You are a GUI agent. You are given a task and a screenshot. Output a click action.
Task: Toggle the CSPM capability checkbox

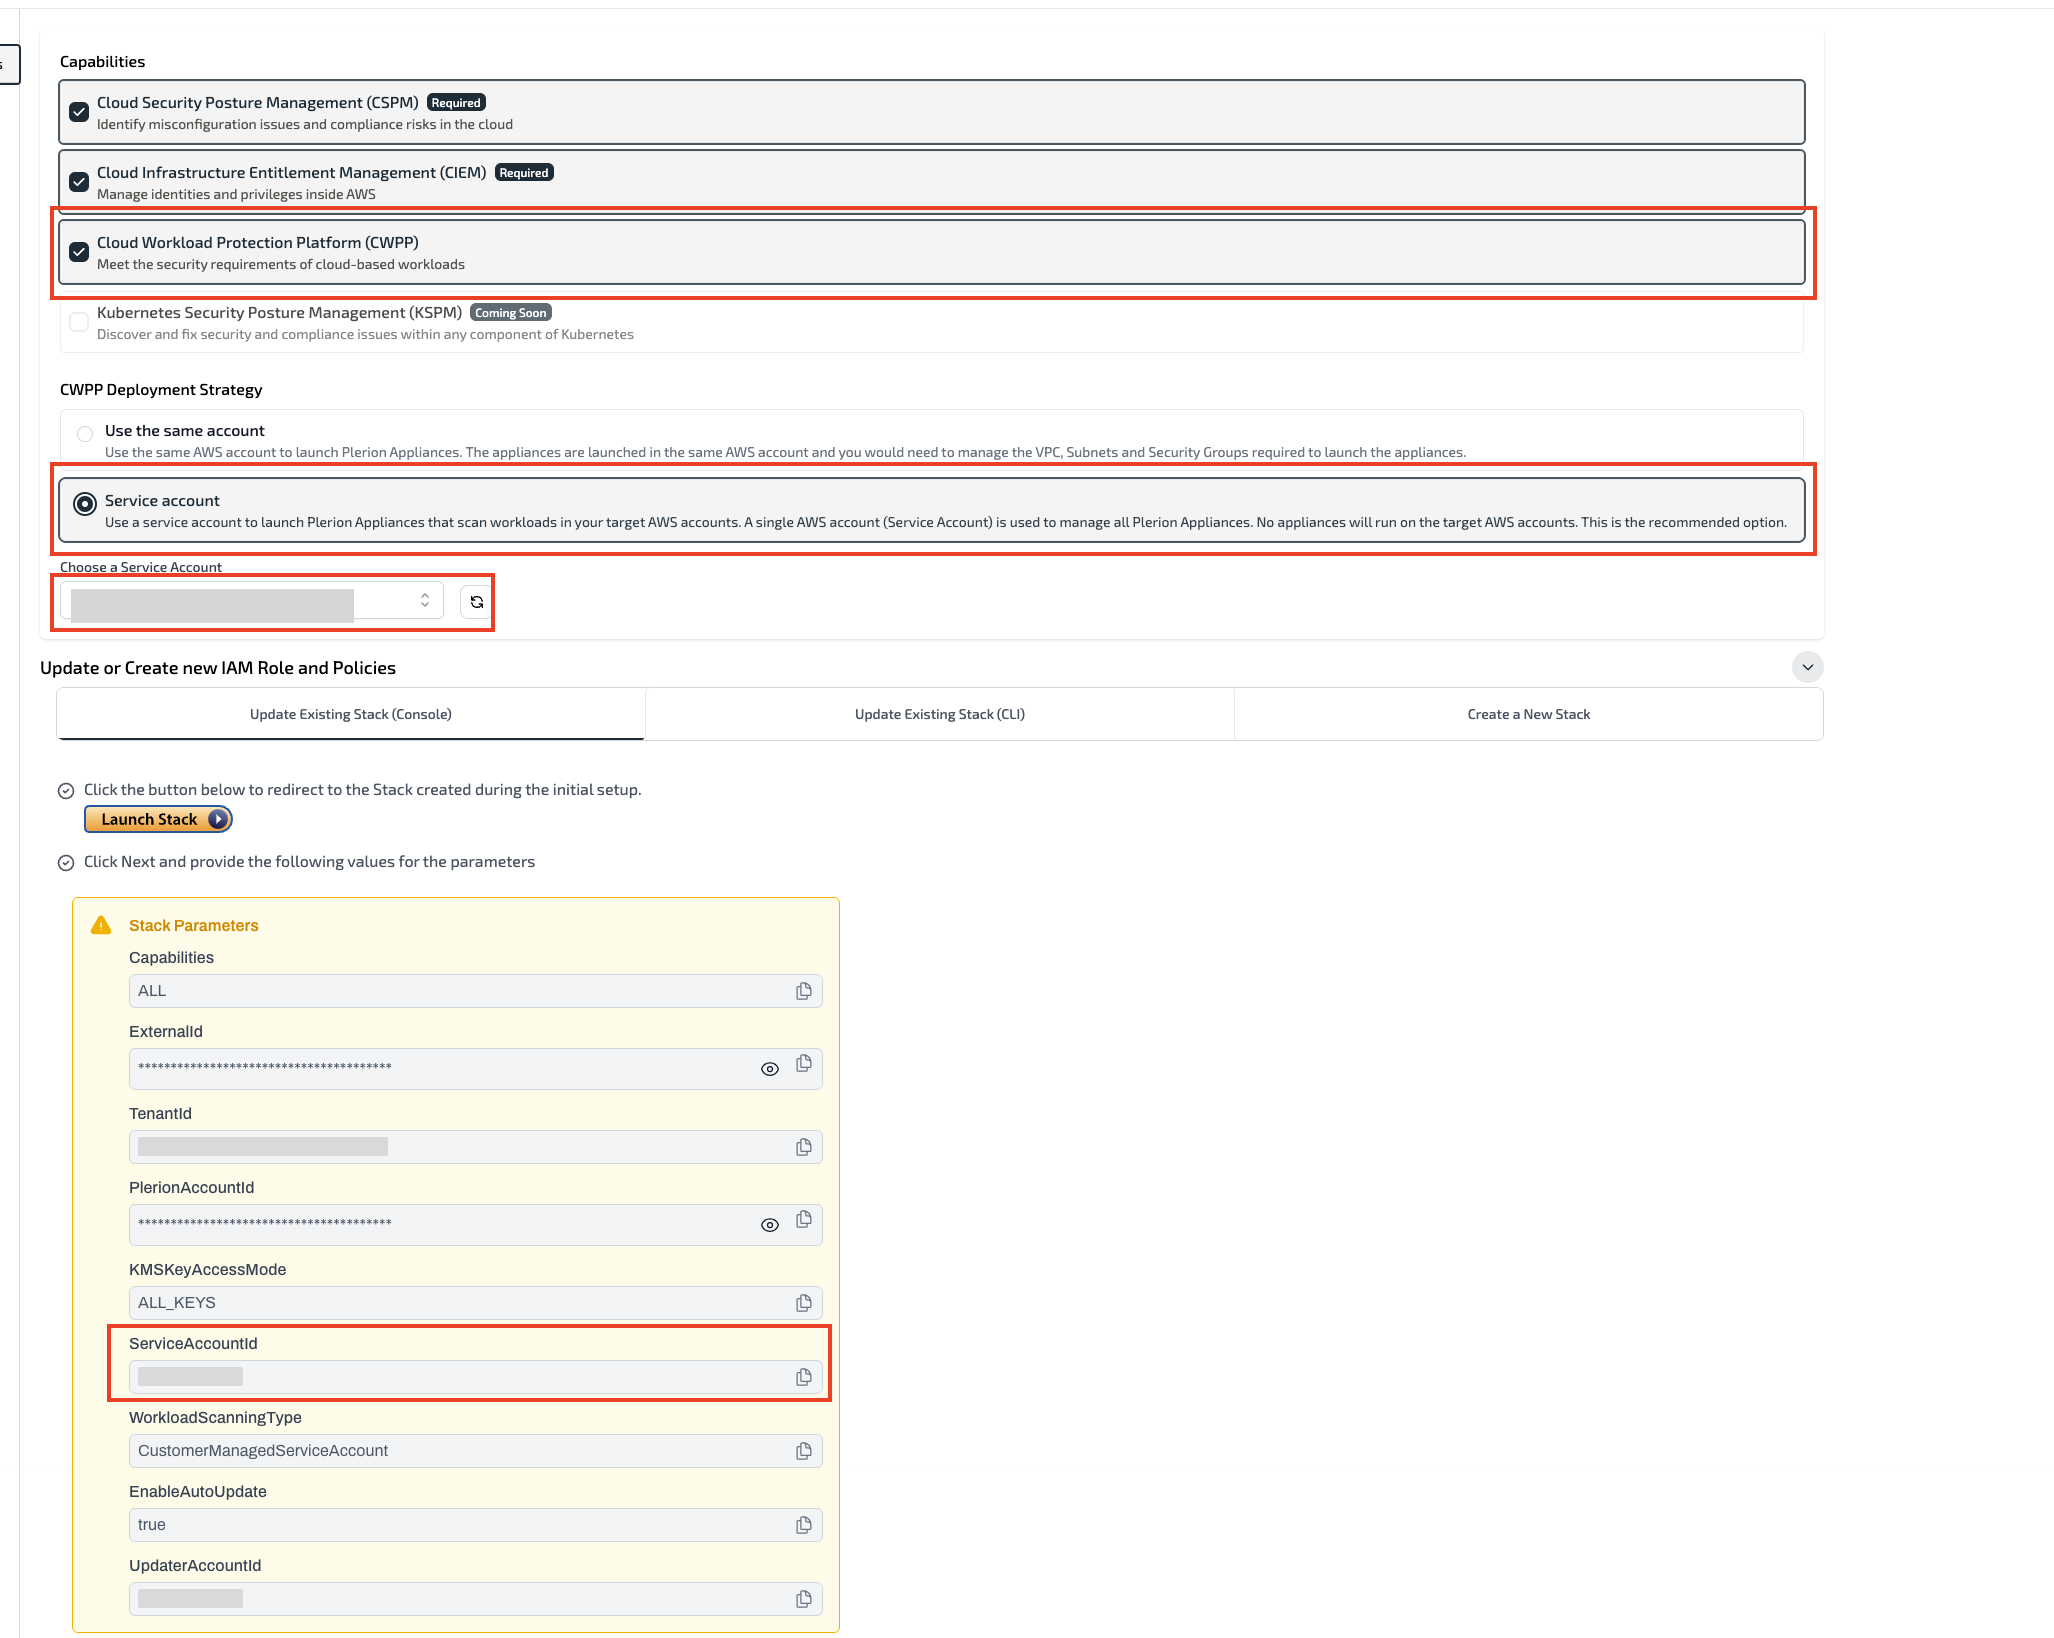click(79, 112)
